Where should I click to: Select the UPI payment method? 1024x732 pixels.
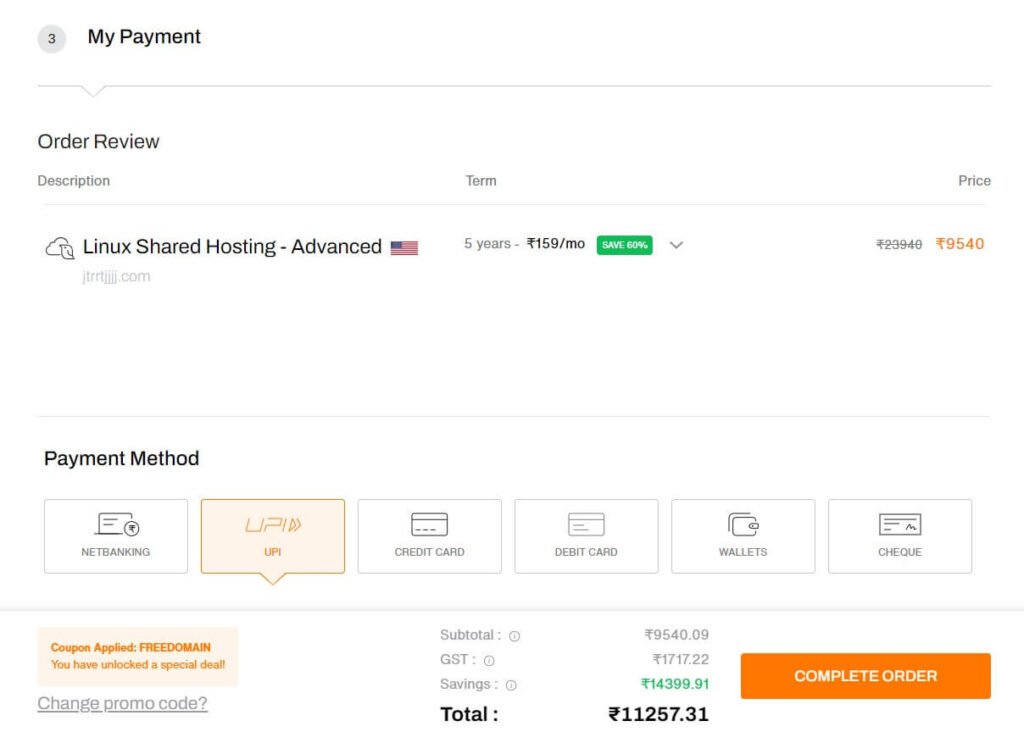pos(272,536)
